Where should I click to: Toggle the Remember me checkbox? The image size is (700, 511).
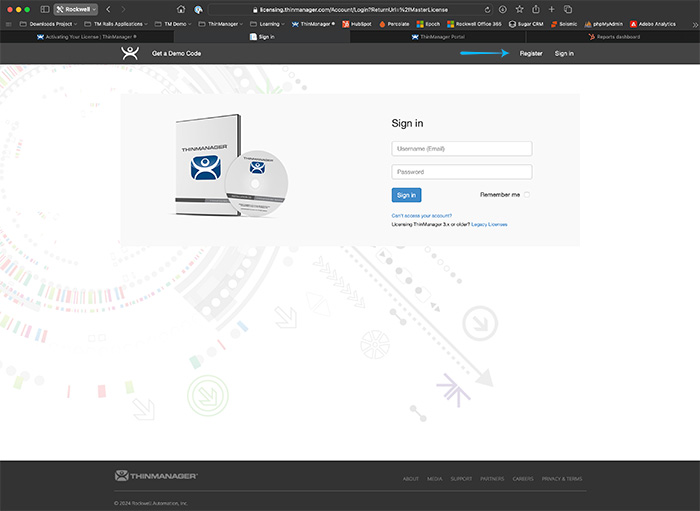click(527, 195)
